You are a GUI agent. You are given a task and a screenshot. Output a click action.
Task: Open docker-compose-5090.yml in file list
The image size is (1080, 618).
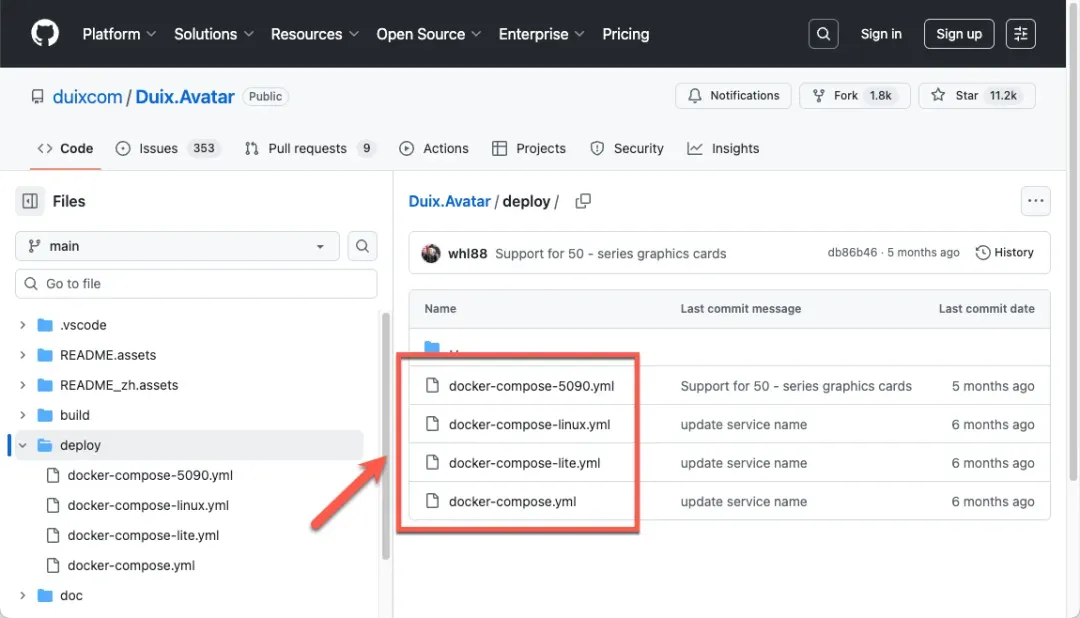pyautogui.click(x=531, y=386)
